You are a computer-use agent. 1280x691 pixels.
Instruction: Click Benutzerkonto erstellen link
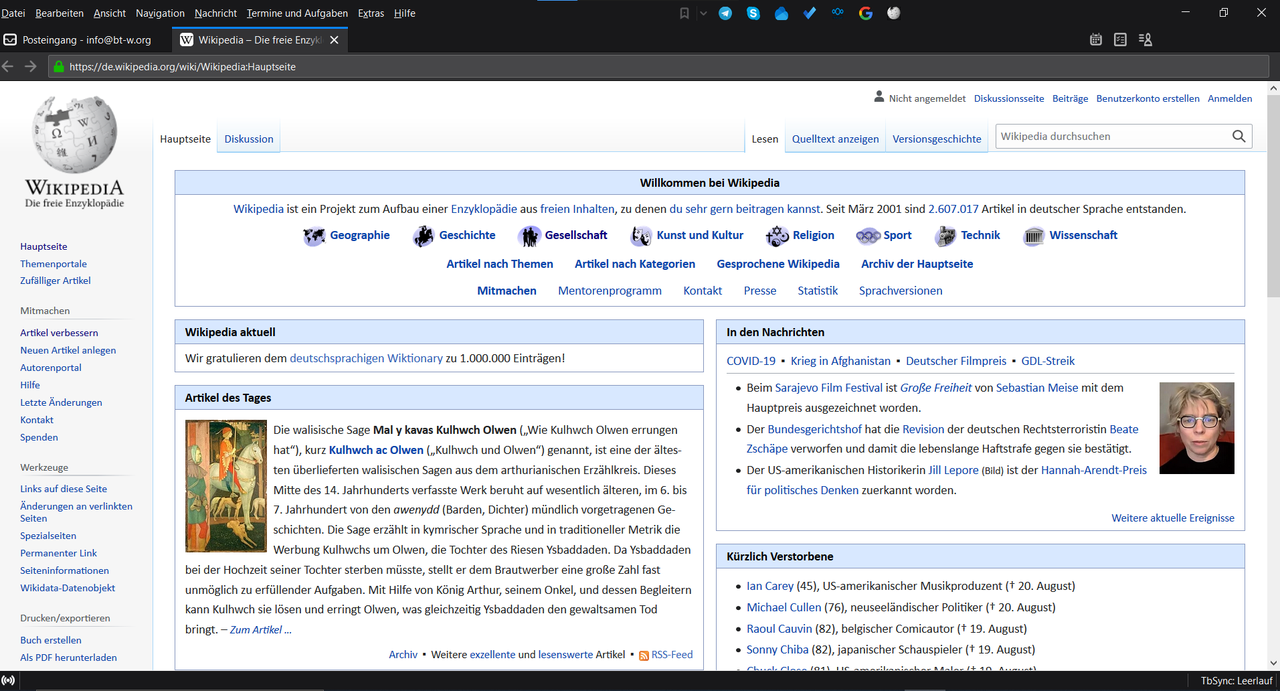[x=1148, y=99]
